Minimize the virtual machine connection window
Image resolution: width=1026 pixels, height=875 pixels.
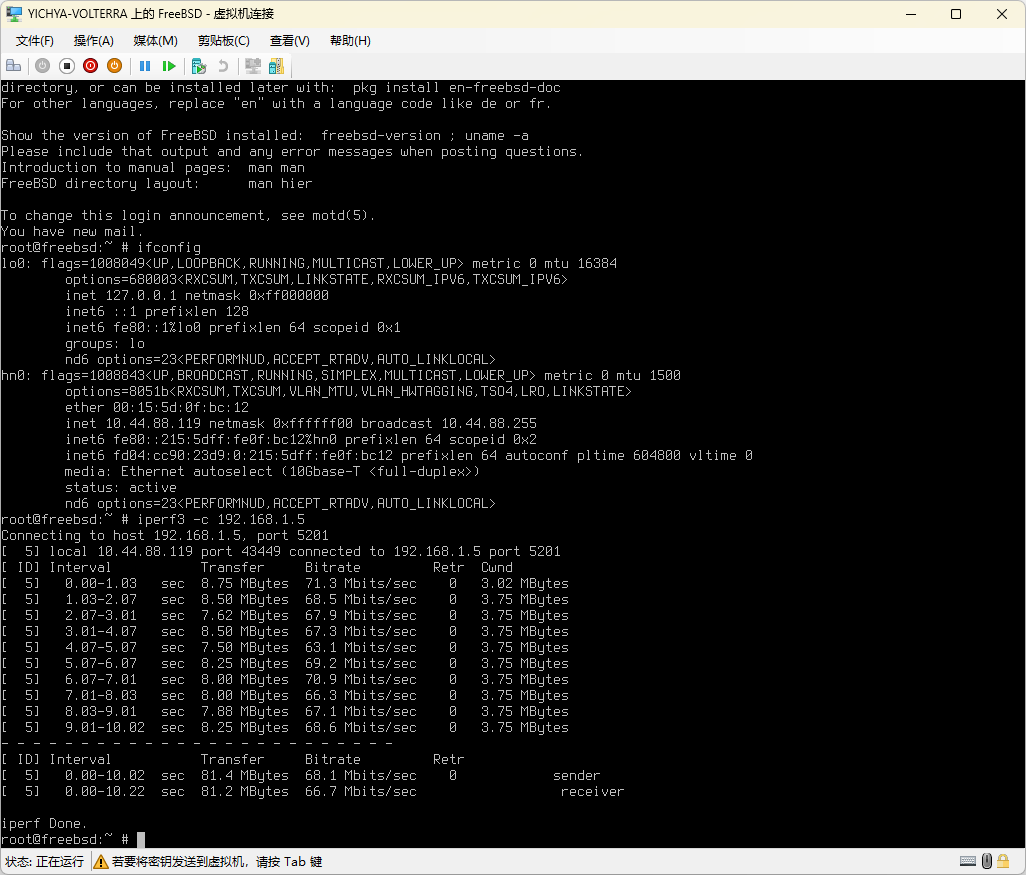tap(911, 14)
